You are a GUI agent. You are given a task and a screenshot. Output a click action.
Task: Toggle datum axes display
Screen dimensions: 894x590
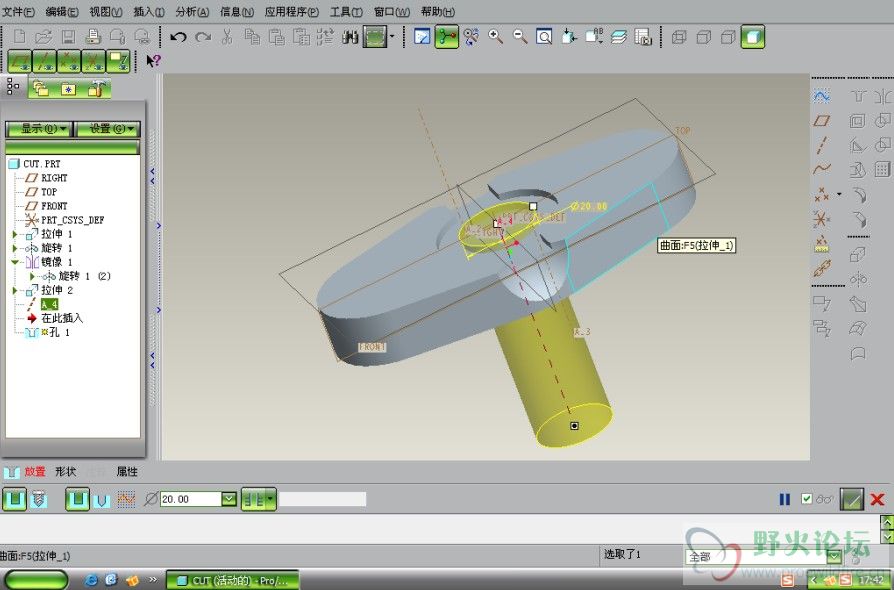44,61
